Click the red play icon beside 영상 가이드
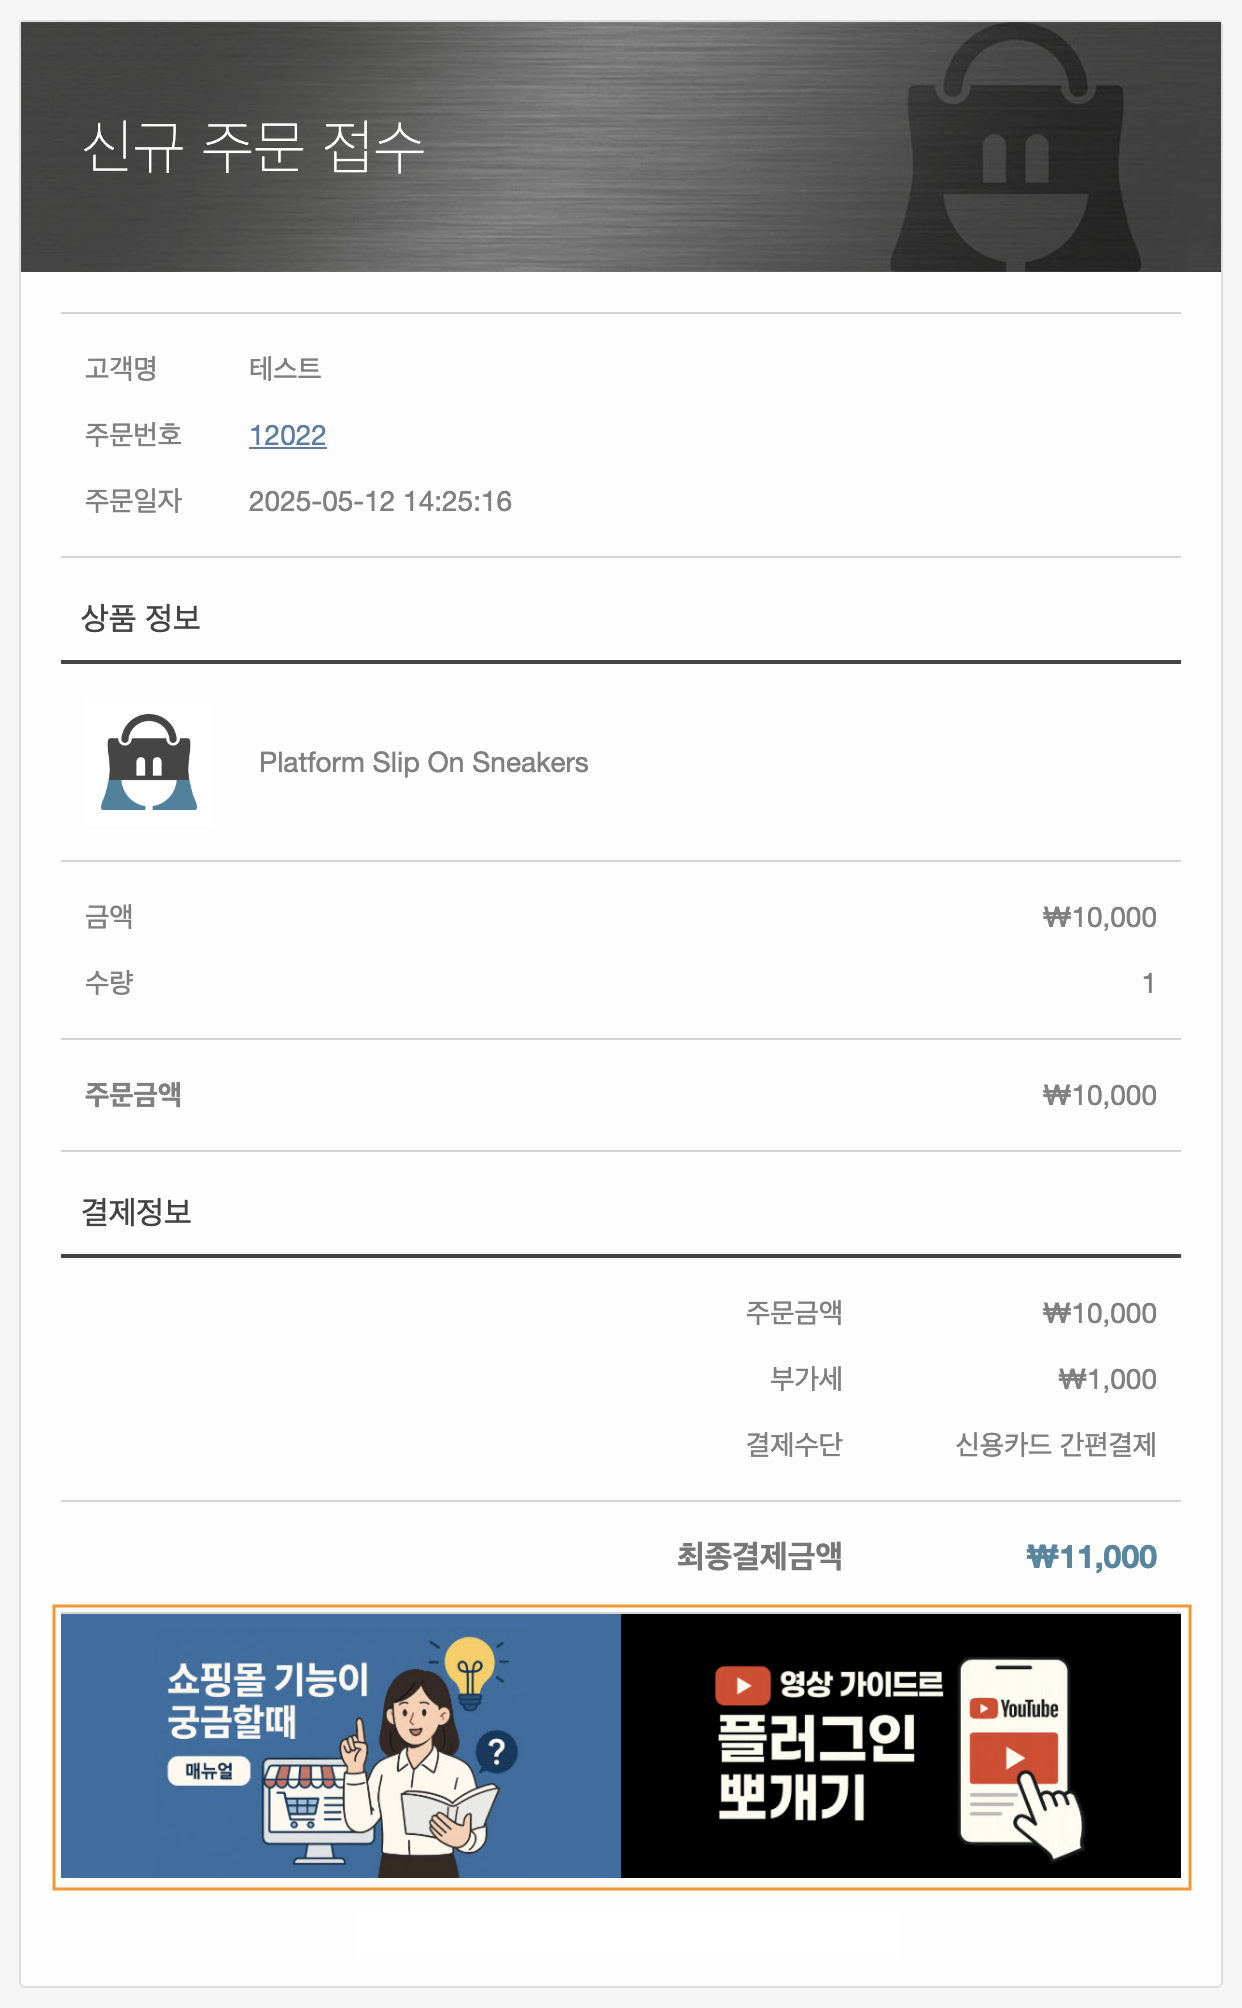This screenshot has width=1242, height=2008. (x=742, y=1685)
